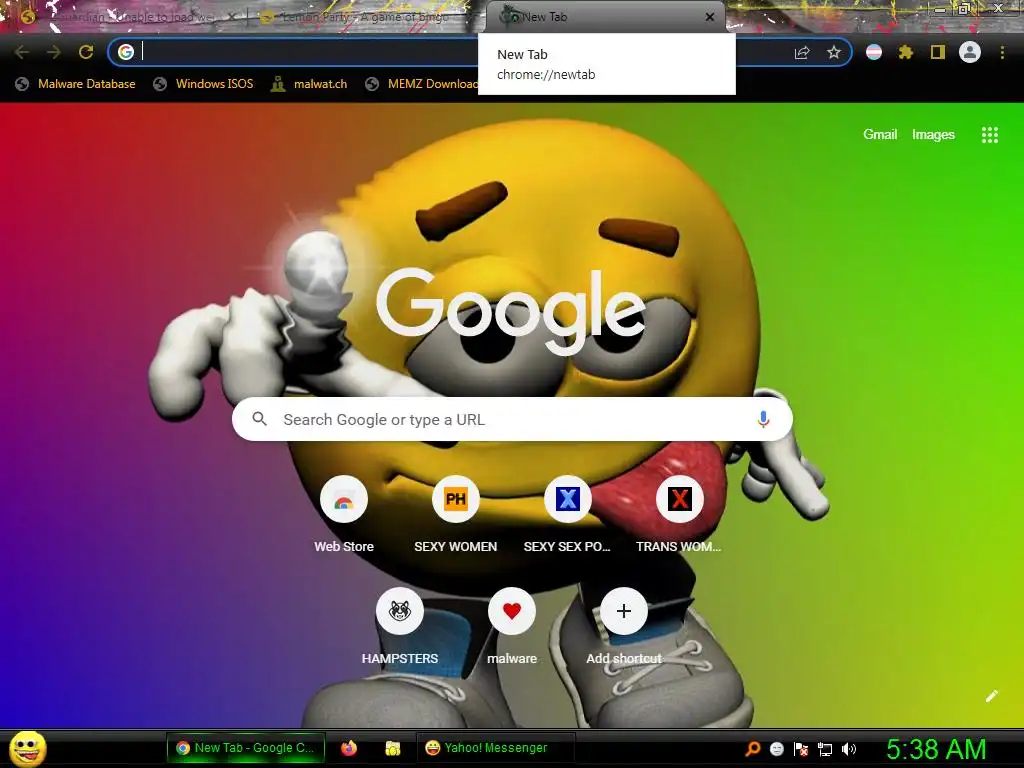Open the yellow folder icon in the taskbar

click(392, 748)
